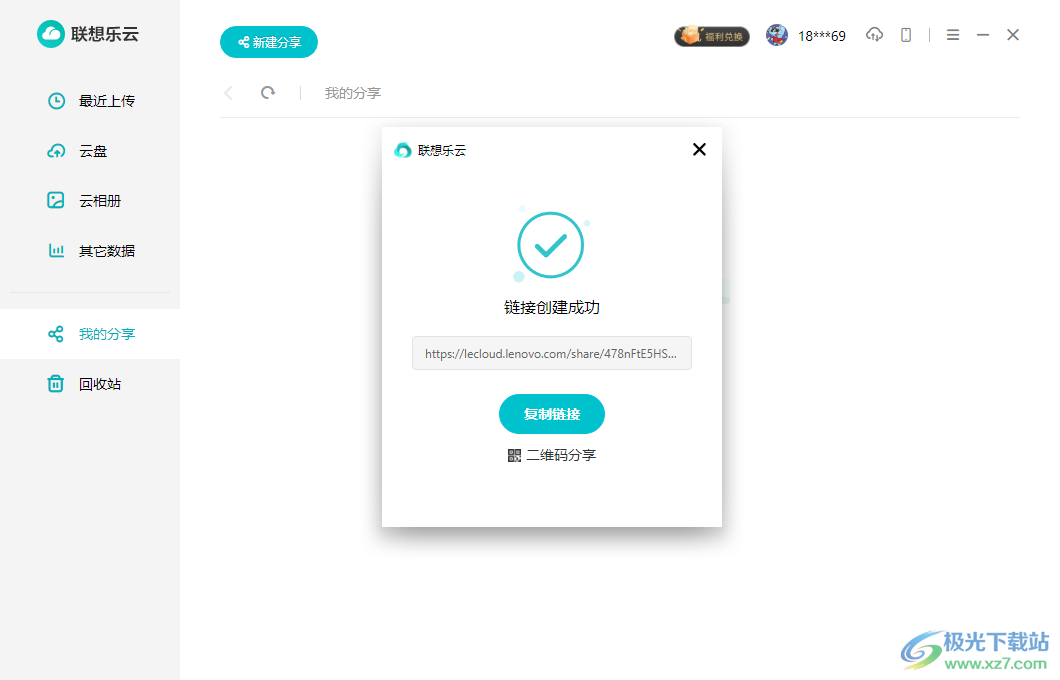Close the 链接创建成功 dialog
Viewport: 1060px width, 680px height.
coord(699,149)
